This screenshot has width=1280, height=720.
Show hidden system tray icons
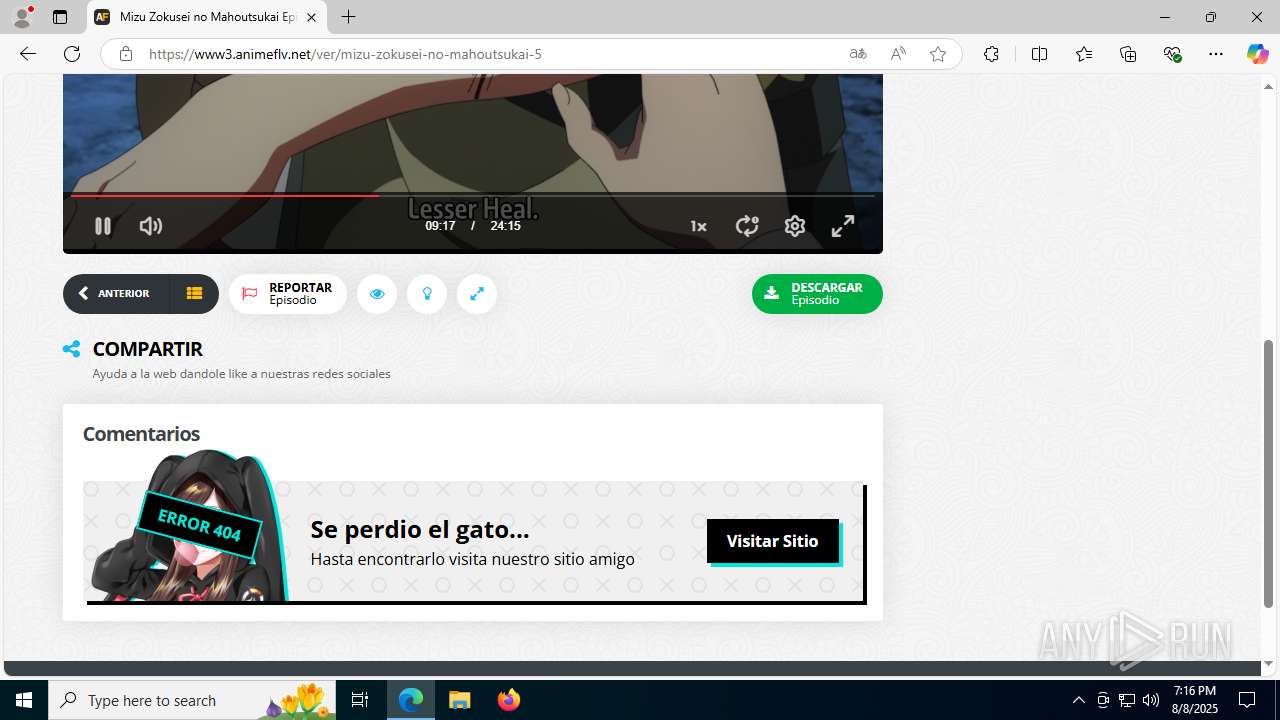tap(1078, 700)
